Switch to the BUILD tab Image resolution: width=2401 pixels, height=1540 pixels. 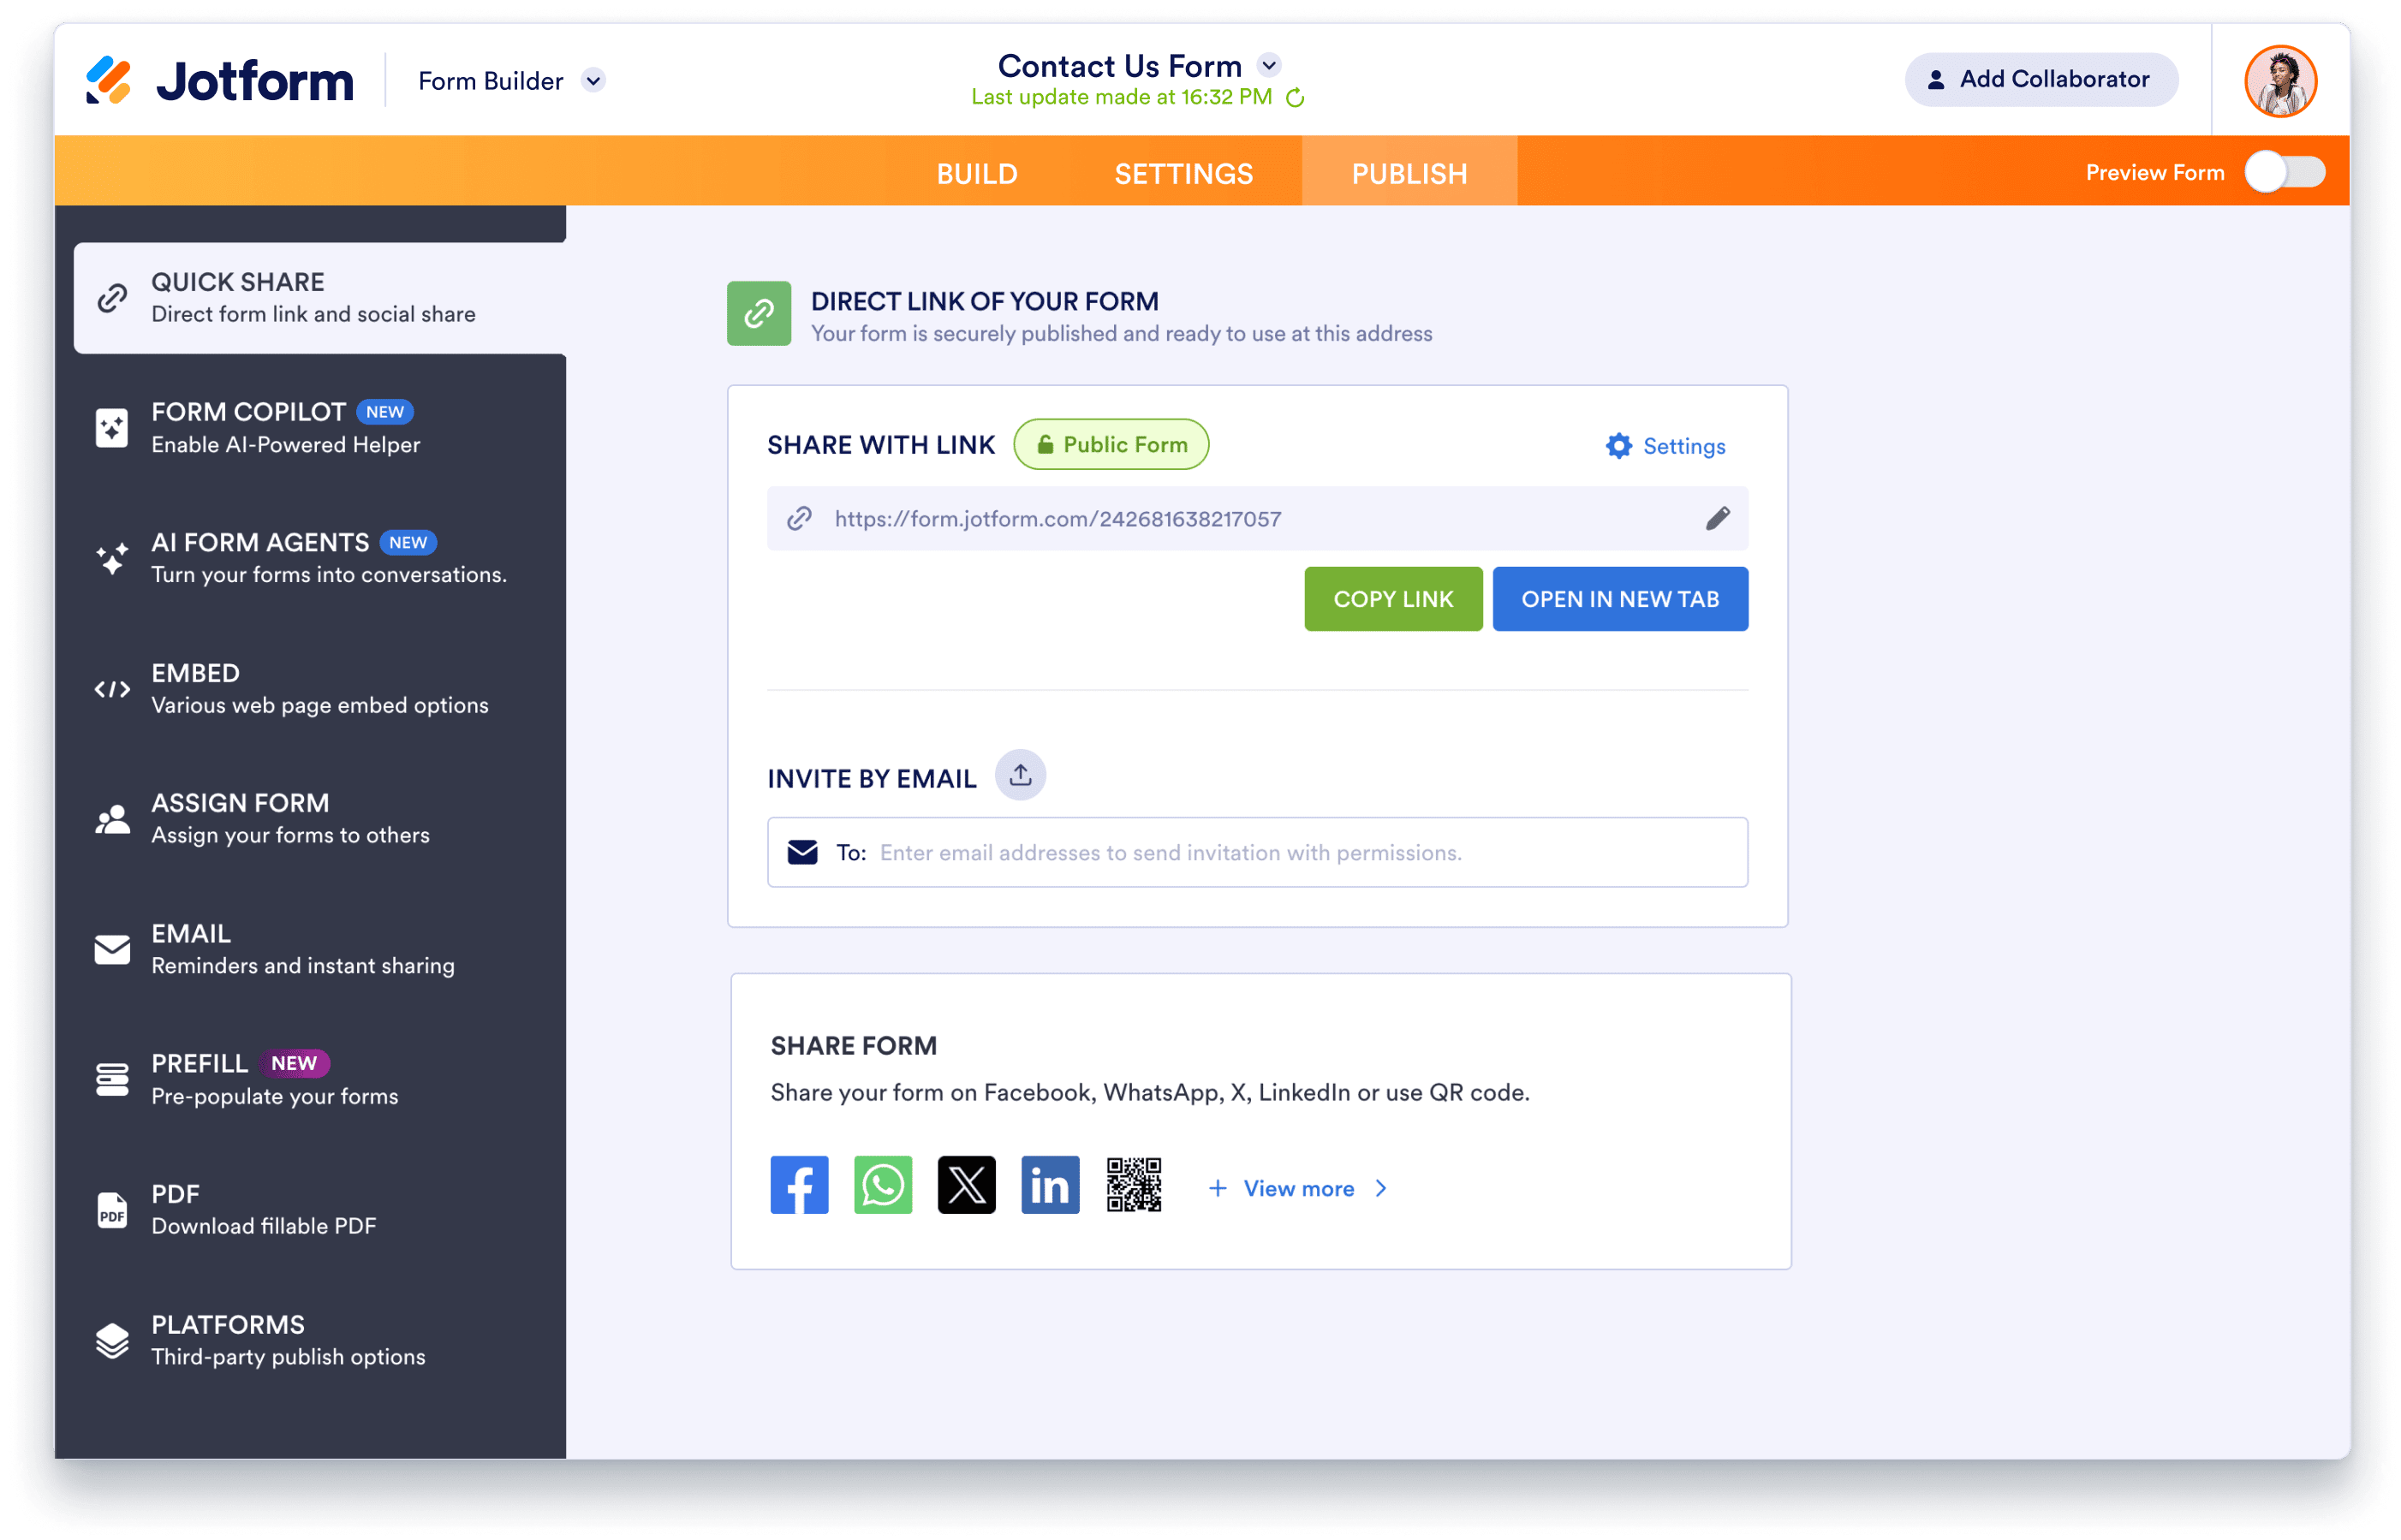pyautogui.click(x=977, y=173)
